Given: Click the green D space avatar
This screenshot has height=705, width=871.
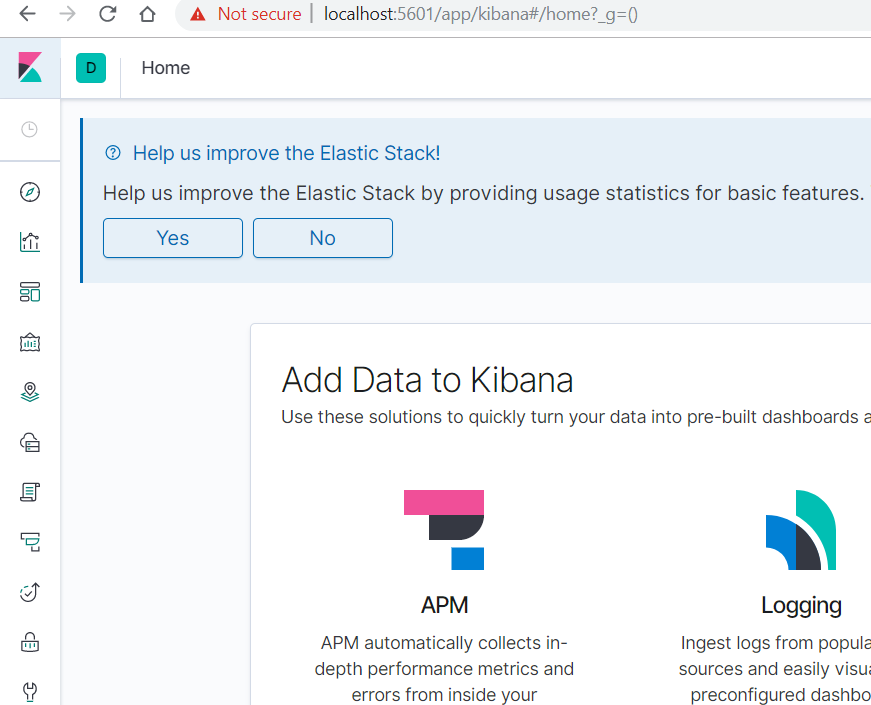Looking at the screenshot, I should click(91, 68).
